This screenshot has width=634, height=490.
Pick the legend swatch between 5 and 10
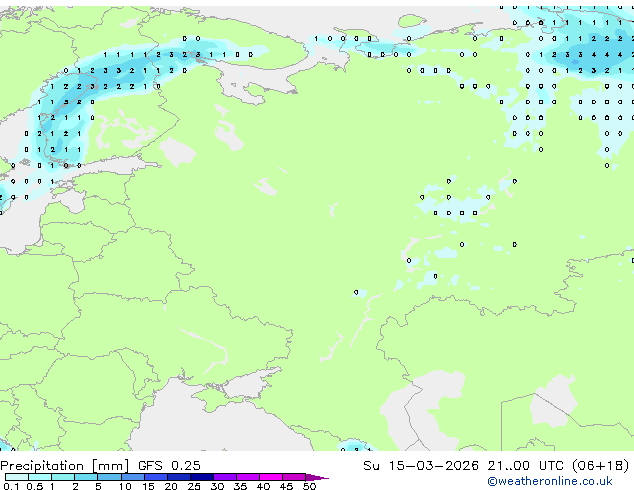pyautogui.click(x=109, y=477)
